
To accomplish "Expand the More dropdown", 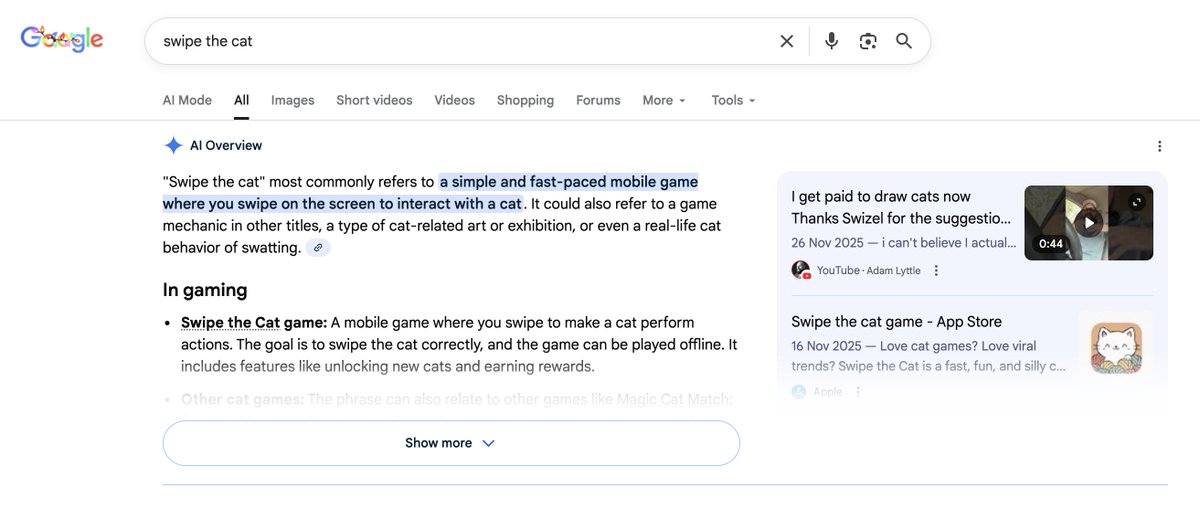I will click(664, 100).
